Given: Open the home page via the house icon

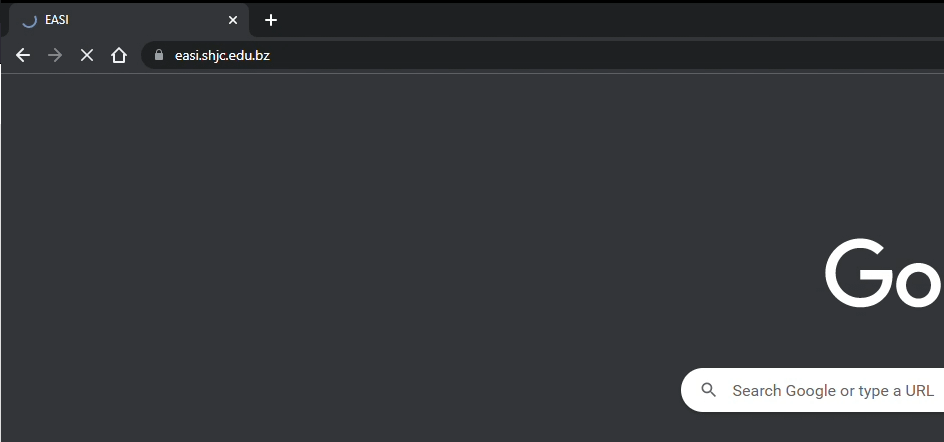Looking at the screenshot, I should pyautogui.click(x=119, y=55).
